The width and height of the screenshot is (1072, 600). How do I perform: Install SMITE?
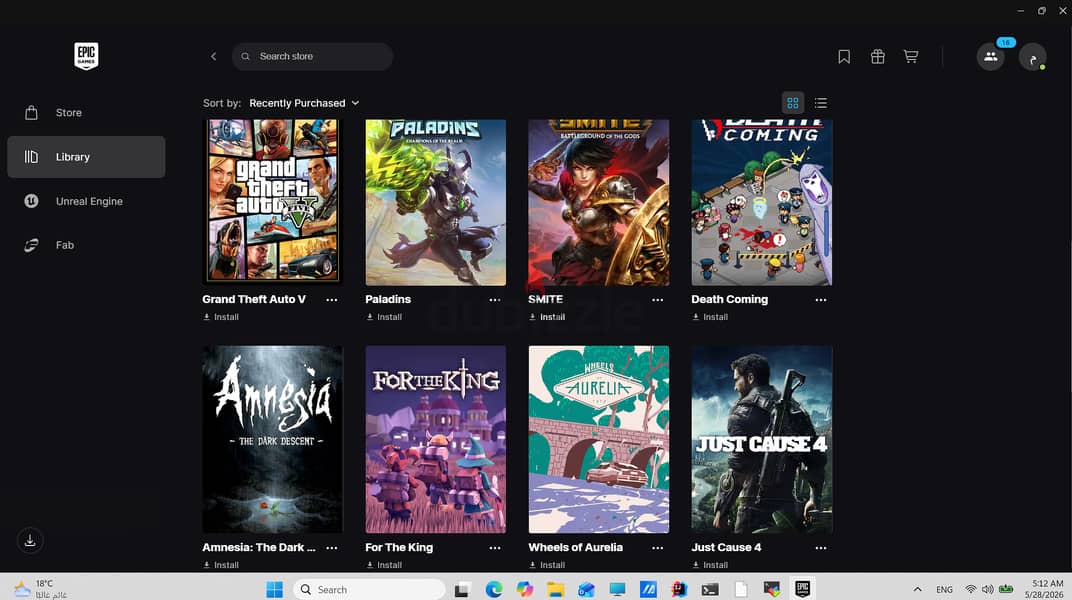tap(547, 317)
